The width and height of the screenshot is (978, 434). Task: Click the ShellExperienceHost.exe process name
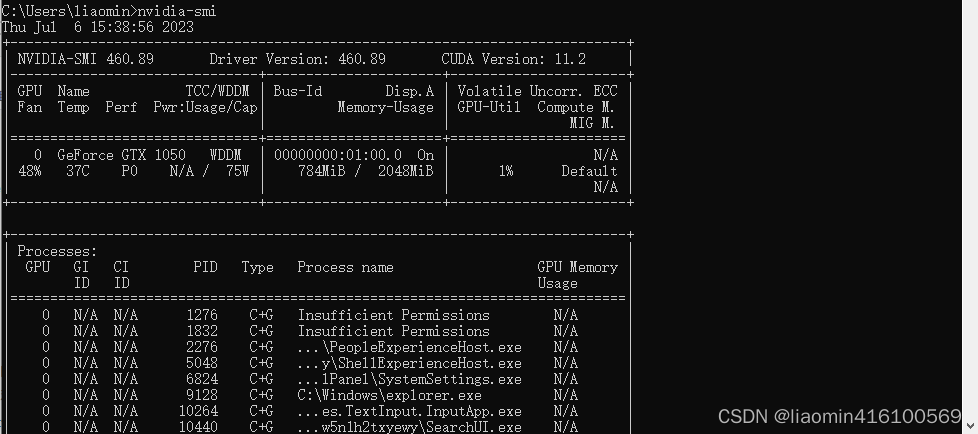click(x=410, y=364)
